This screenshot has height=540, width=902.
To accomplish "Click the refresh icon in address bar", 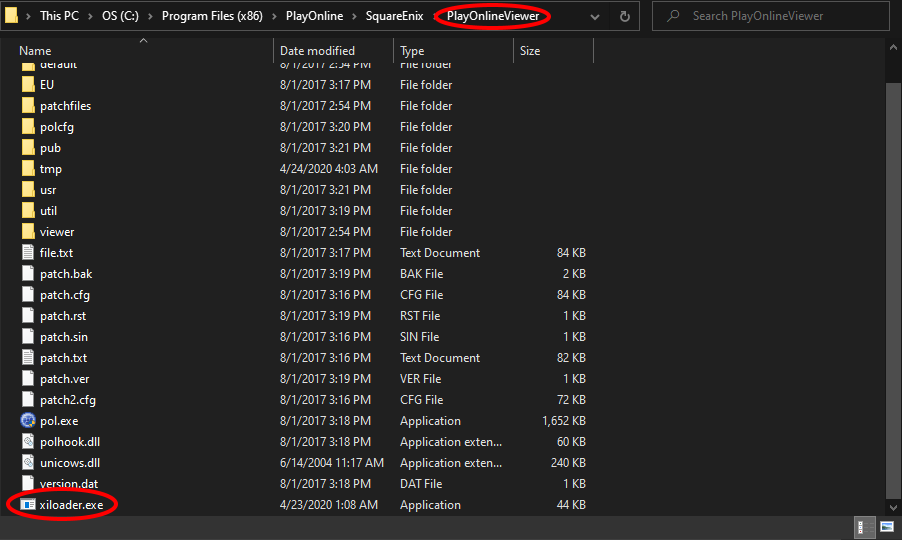I will (625, 17).
